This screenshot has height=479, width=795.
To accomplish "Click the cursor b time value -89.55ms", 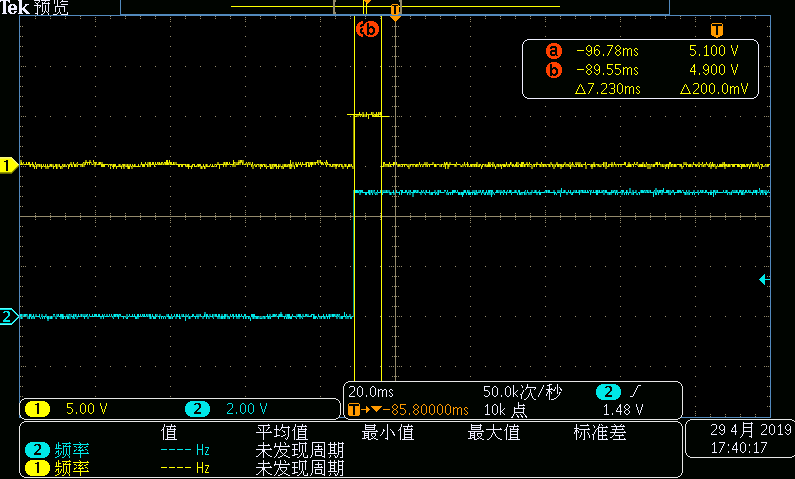I will (x=607, y=70).
